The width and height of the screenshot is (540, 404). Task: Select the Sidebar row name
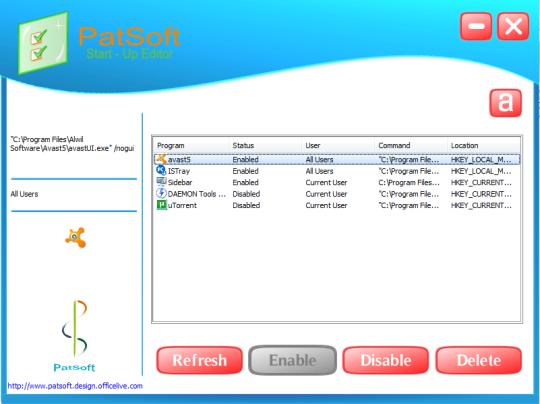(180, 182)
